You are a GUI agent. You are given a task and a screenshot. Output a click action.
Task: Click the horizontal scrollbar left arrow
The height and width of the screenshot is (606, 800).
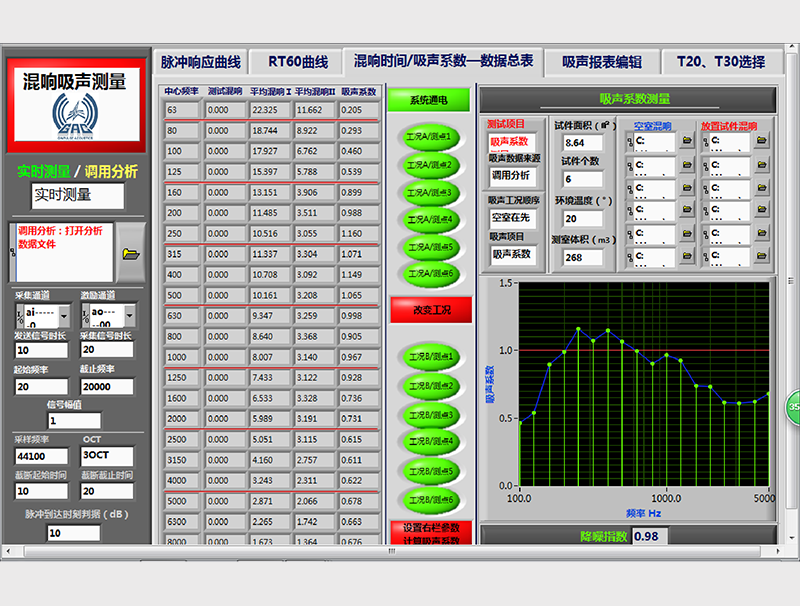tap(8, 551)
